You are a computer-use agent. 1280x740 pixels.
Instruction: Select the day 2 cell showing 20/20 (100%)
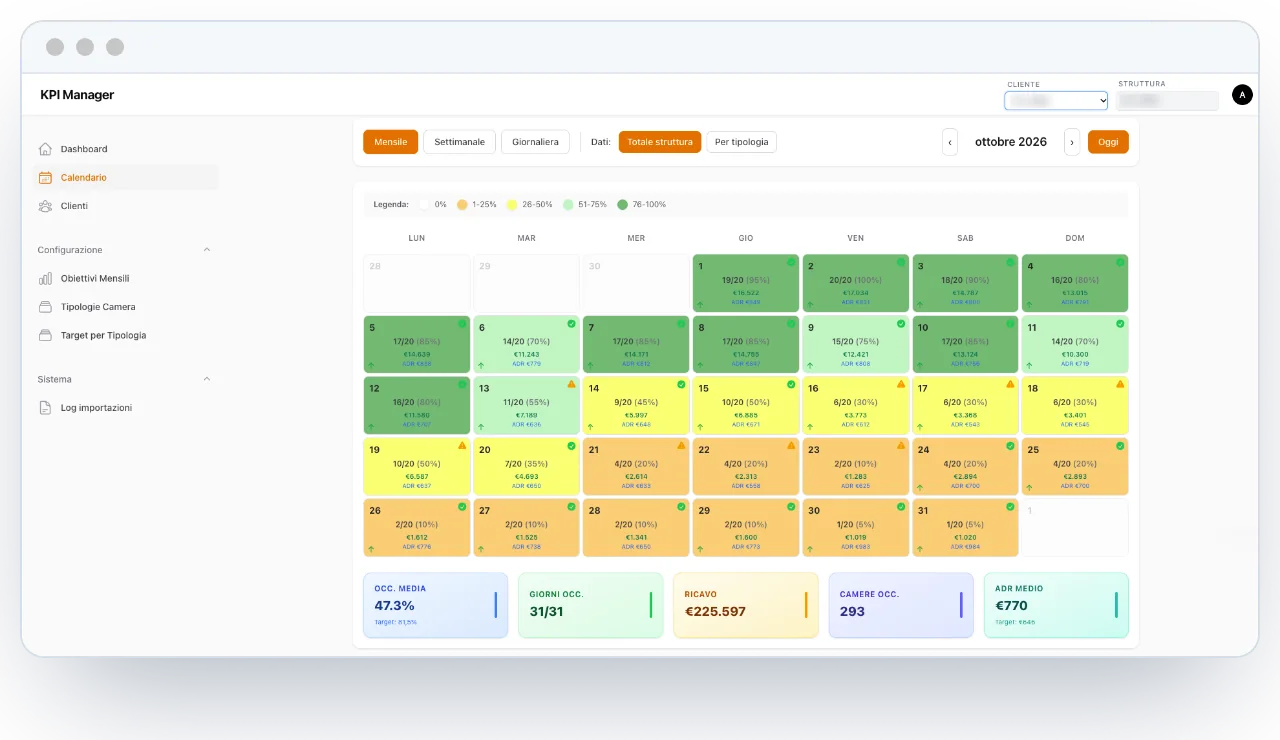[x=856, y=283]
